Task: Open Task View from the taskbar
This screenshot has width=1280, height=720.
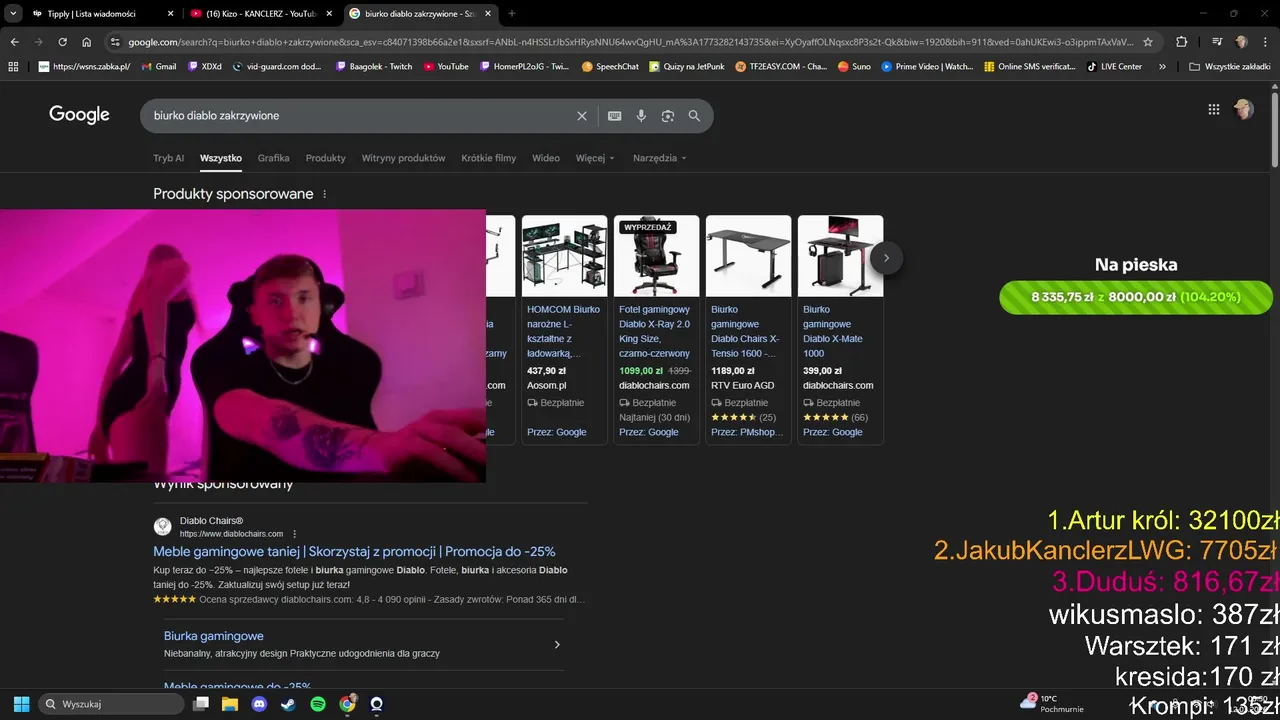Action: point(201,704)
